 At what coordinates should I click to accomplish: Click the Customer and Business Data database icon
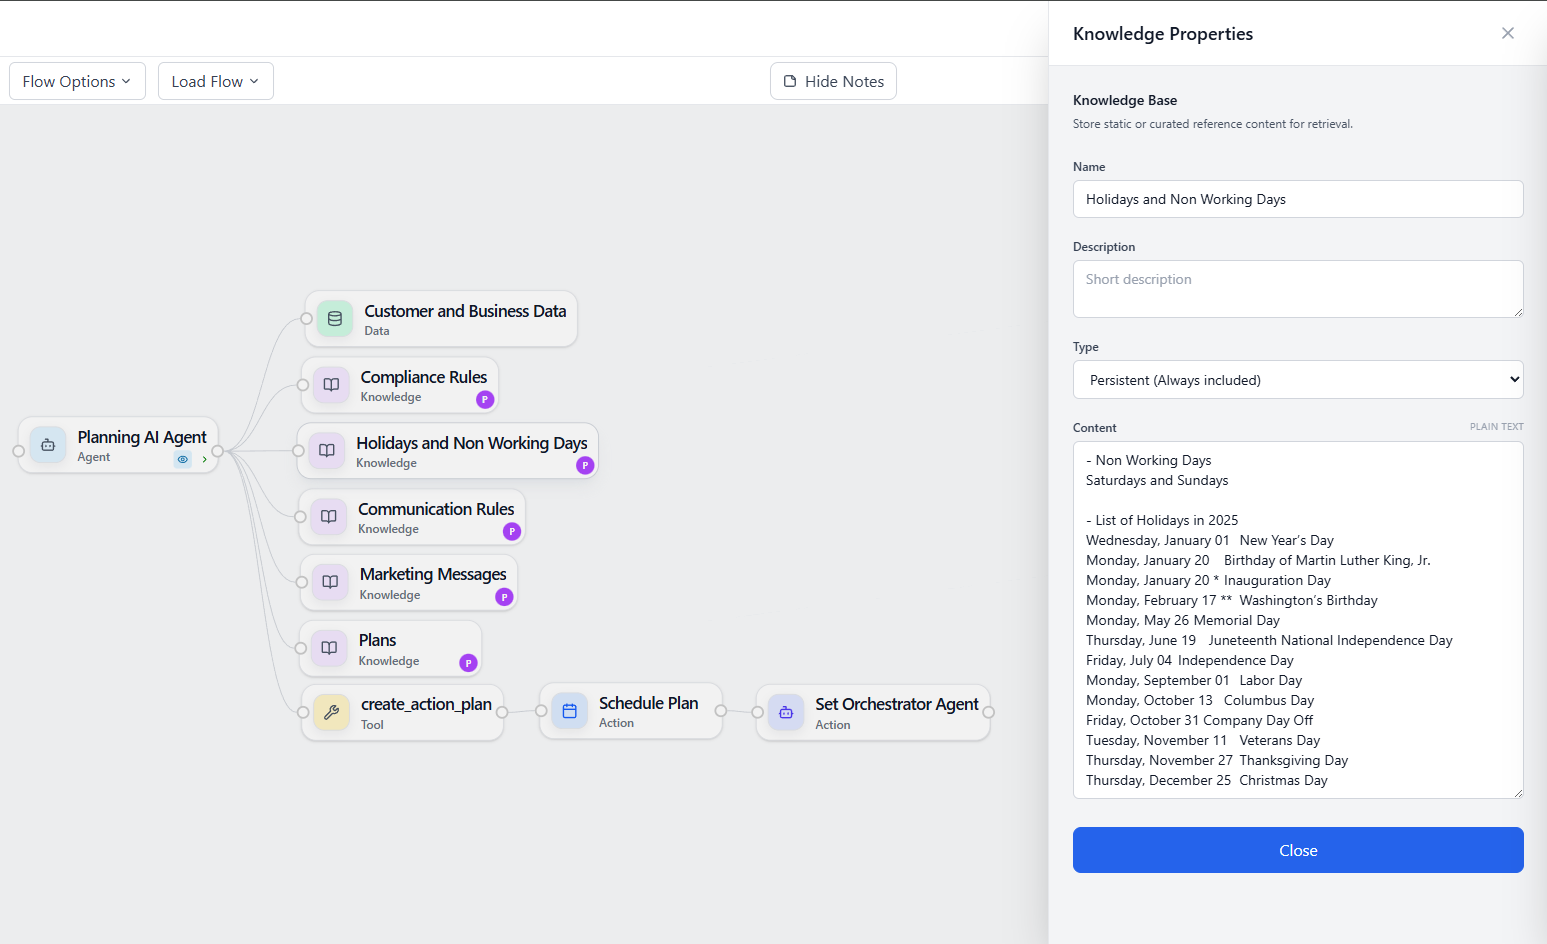tap(335, 319)
